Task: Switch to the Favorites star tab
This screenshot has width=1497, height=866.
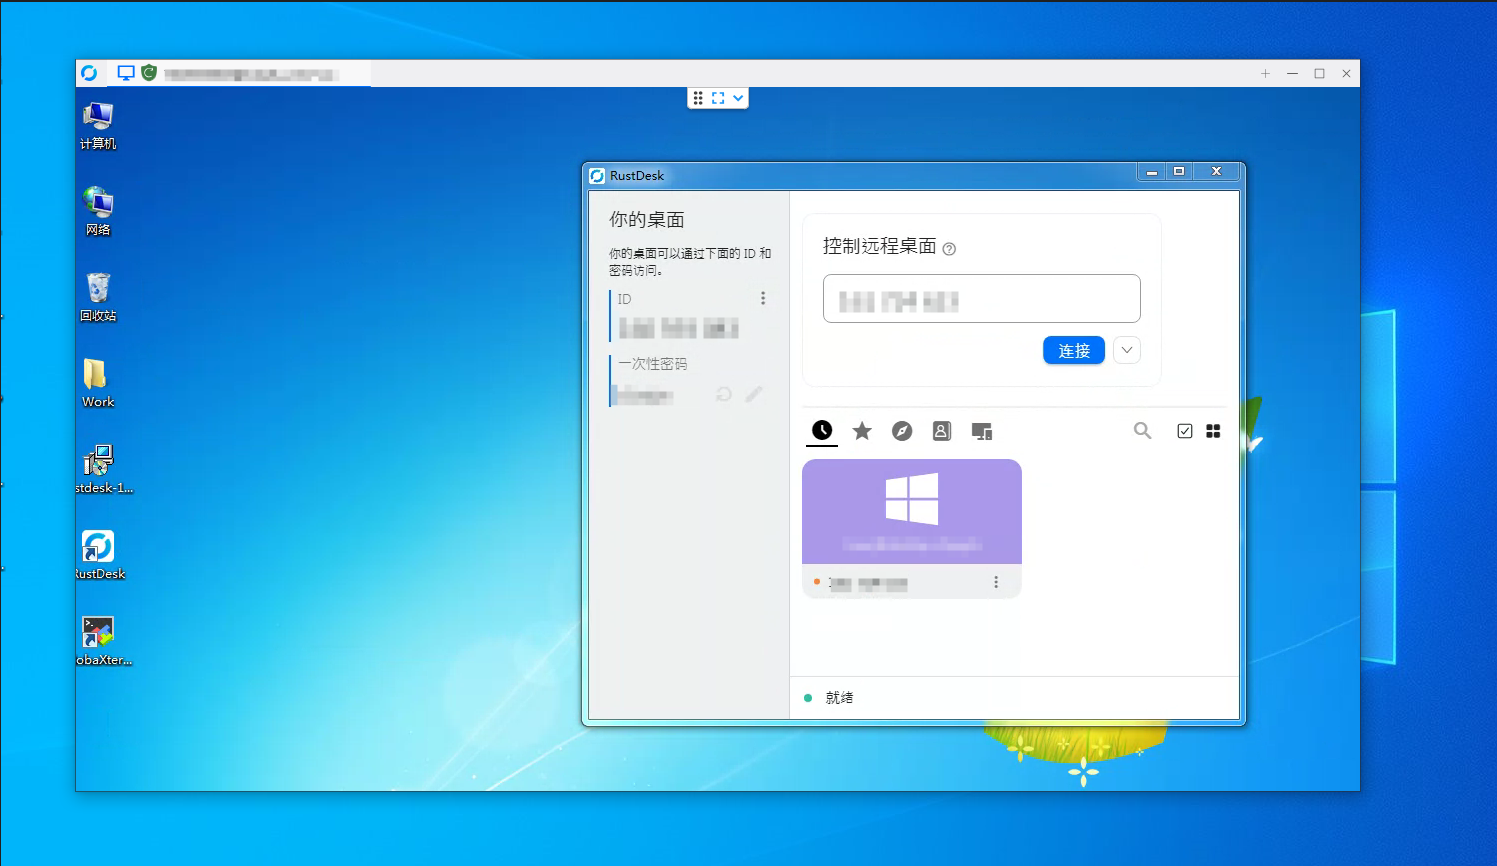Action: [x=862, y=431]
